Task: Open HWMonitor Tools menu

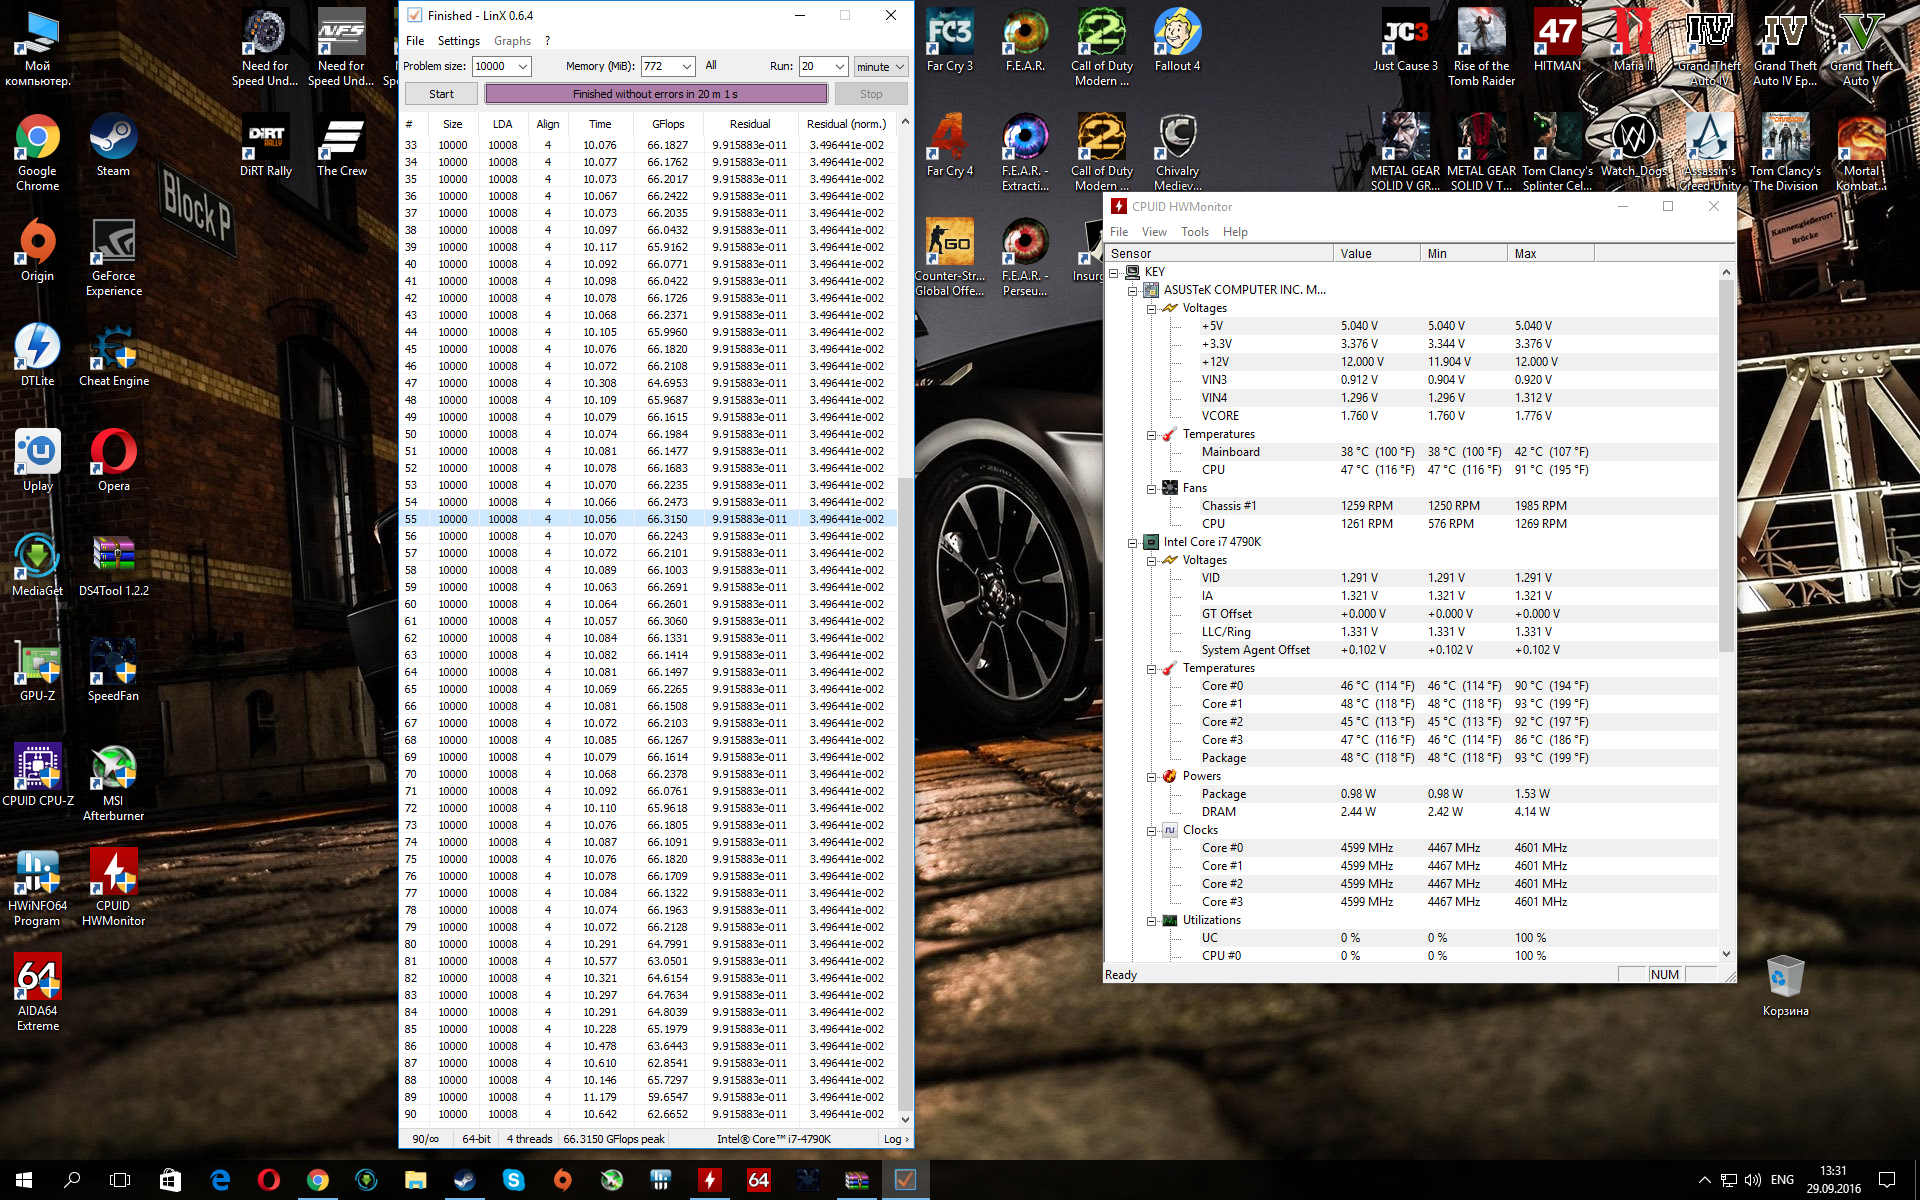Action: [x=1194, y=232]
